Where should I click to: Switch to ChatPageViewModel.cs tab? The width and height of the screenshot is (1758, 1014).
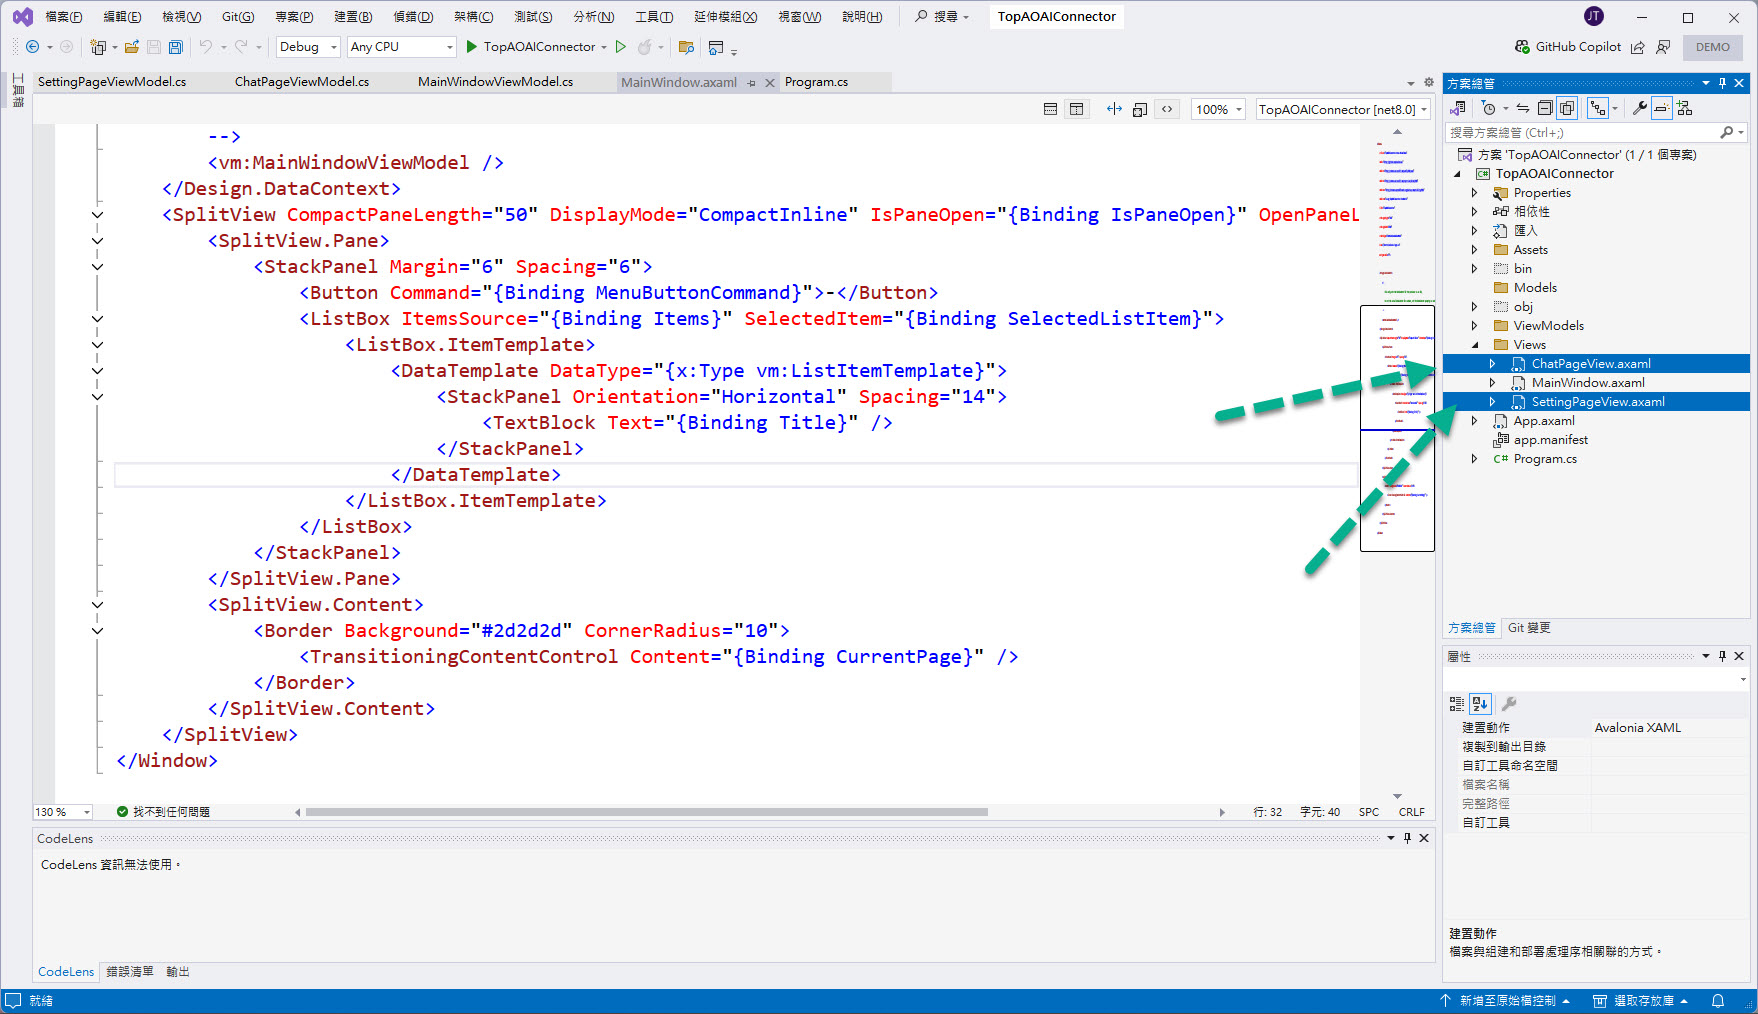coord(302,82)
